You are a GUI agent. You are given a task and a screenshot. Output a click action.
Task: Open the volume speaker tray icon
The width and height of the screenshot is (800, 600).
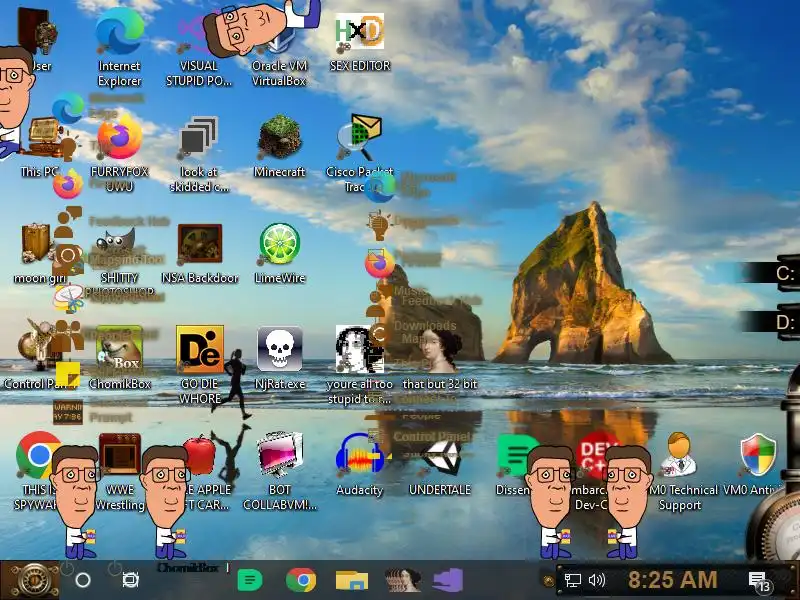[x=596, y=580]
